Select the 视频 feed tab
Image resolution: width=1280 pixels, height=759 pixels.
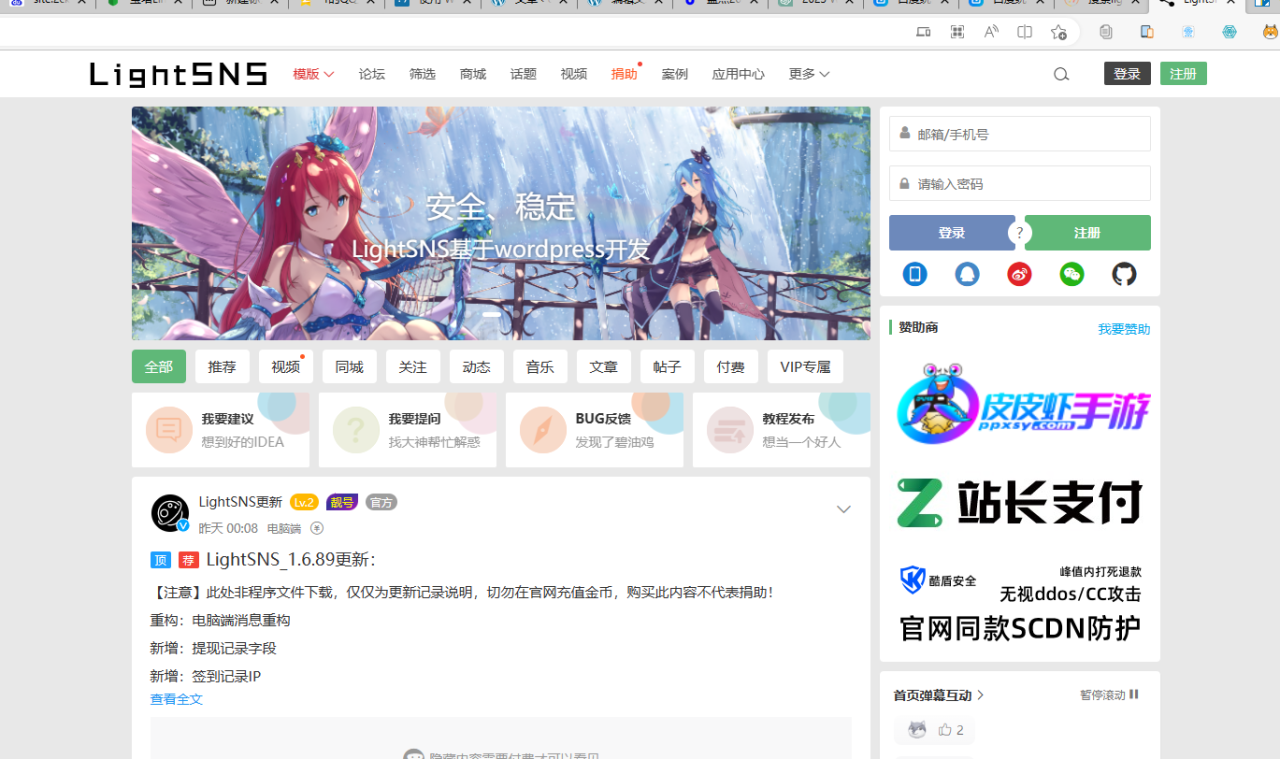pyautogui.click(x=286, y=366)
